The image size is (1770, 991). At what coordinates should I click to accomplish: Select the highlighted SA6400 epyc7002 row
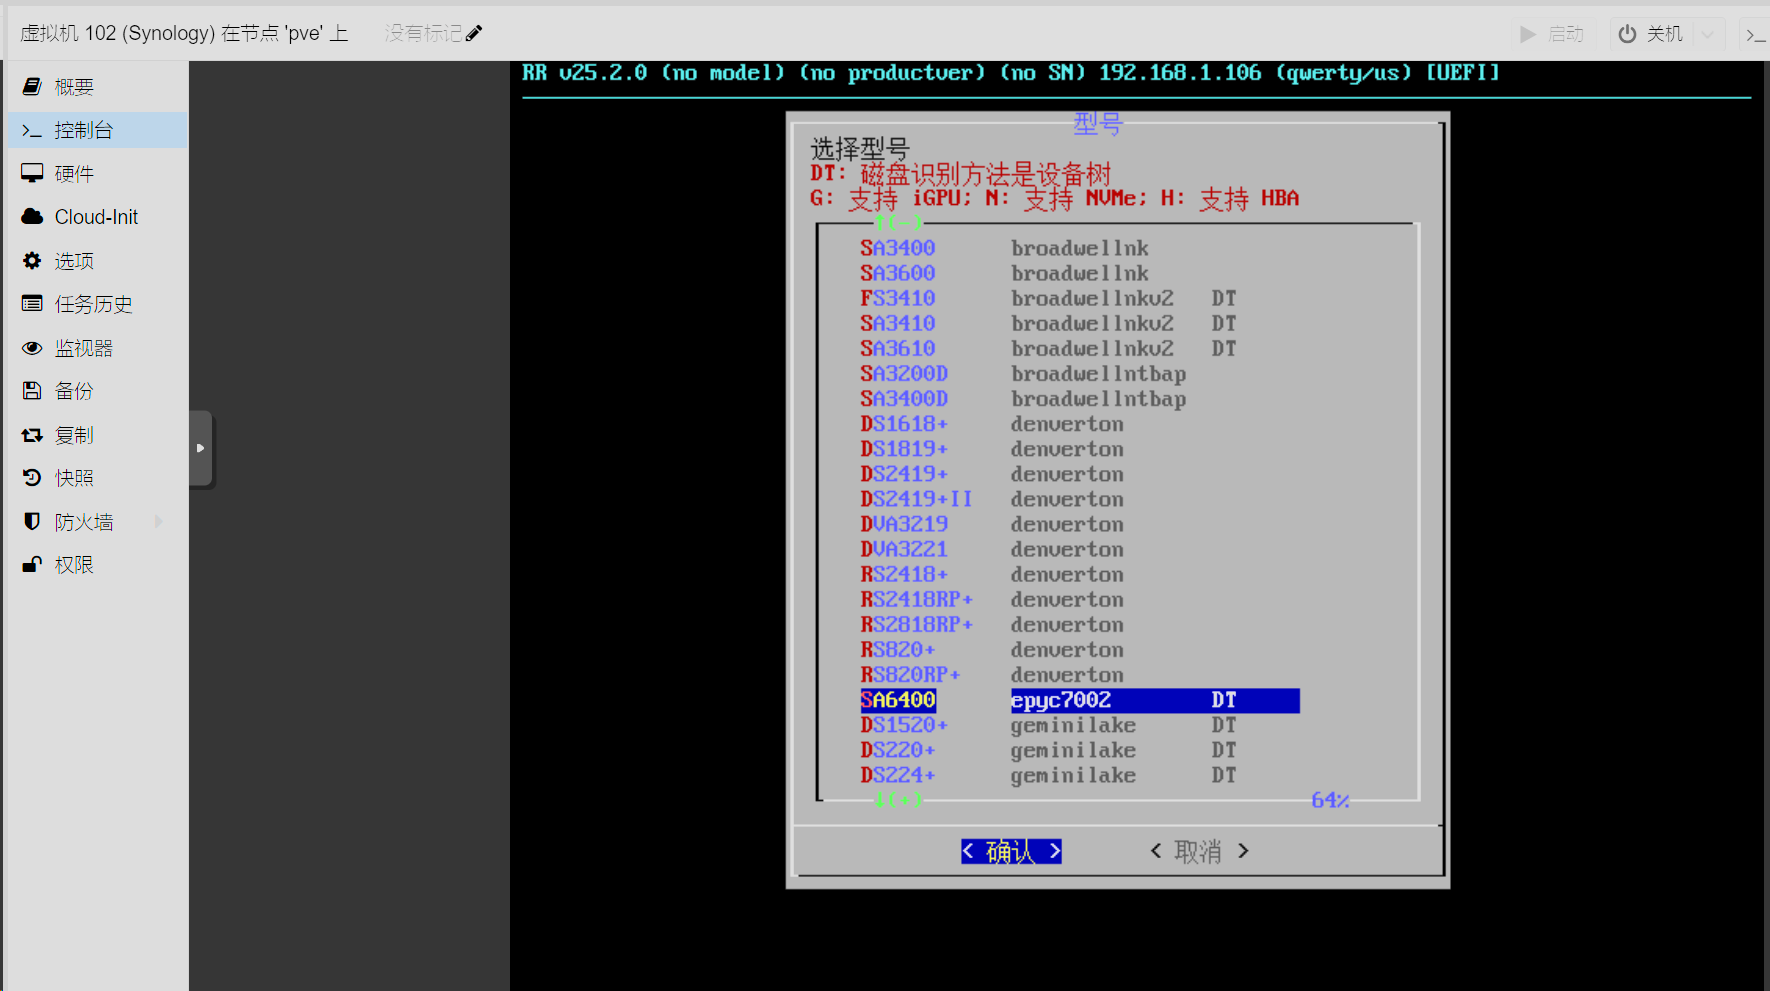[x=1080, y=700]
